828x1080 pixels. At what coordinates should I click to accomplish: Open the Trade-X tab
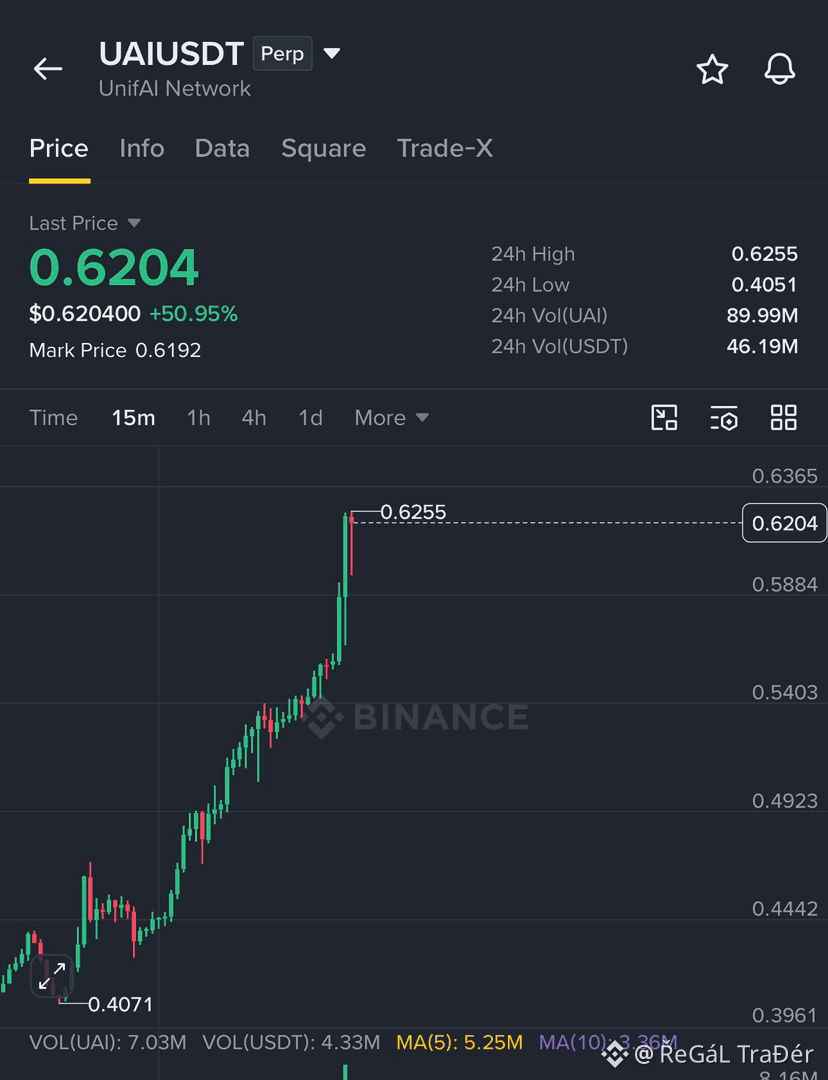click(445, 148)
